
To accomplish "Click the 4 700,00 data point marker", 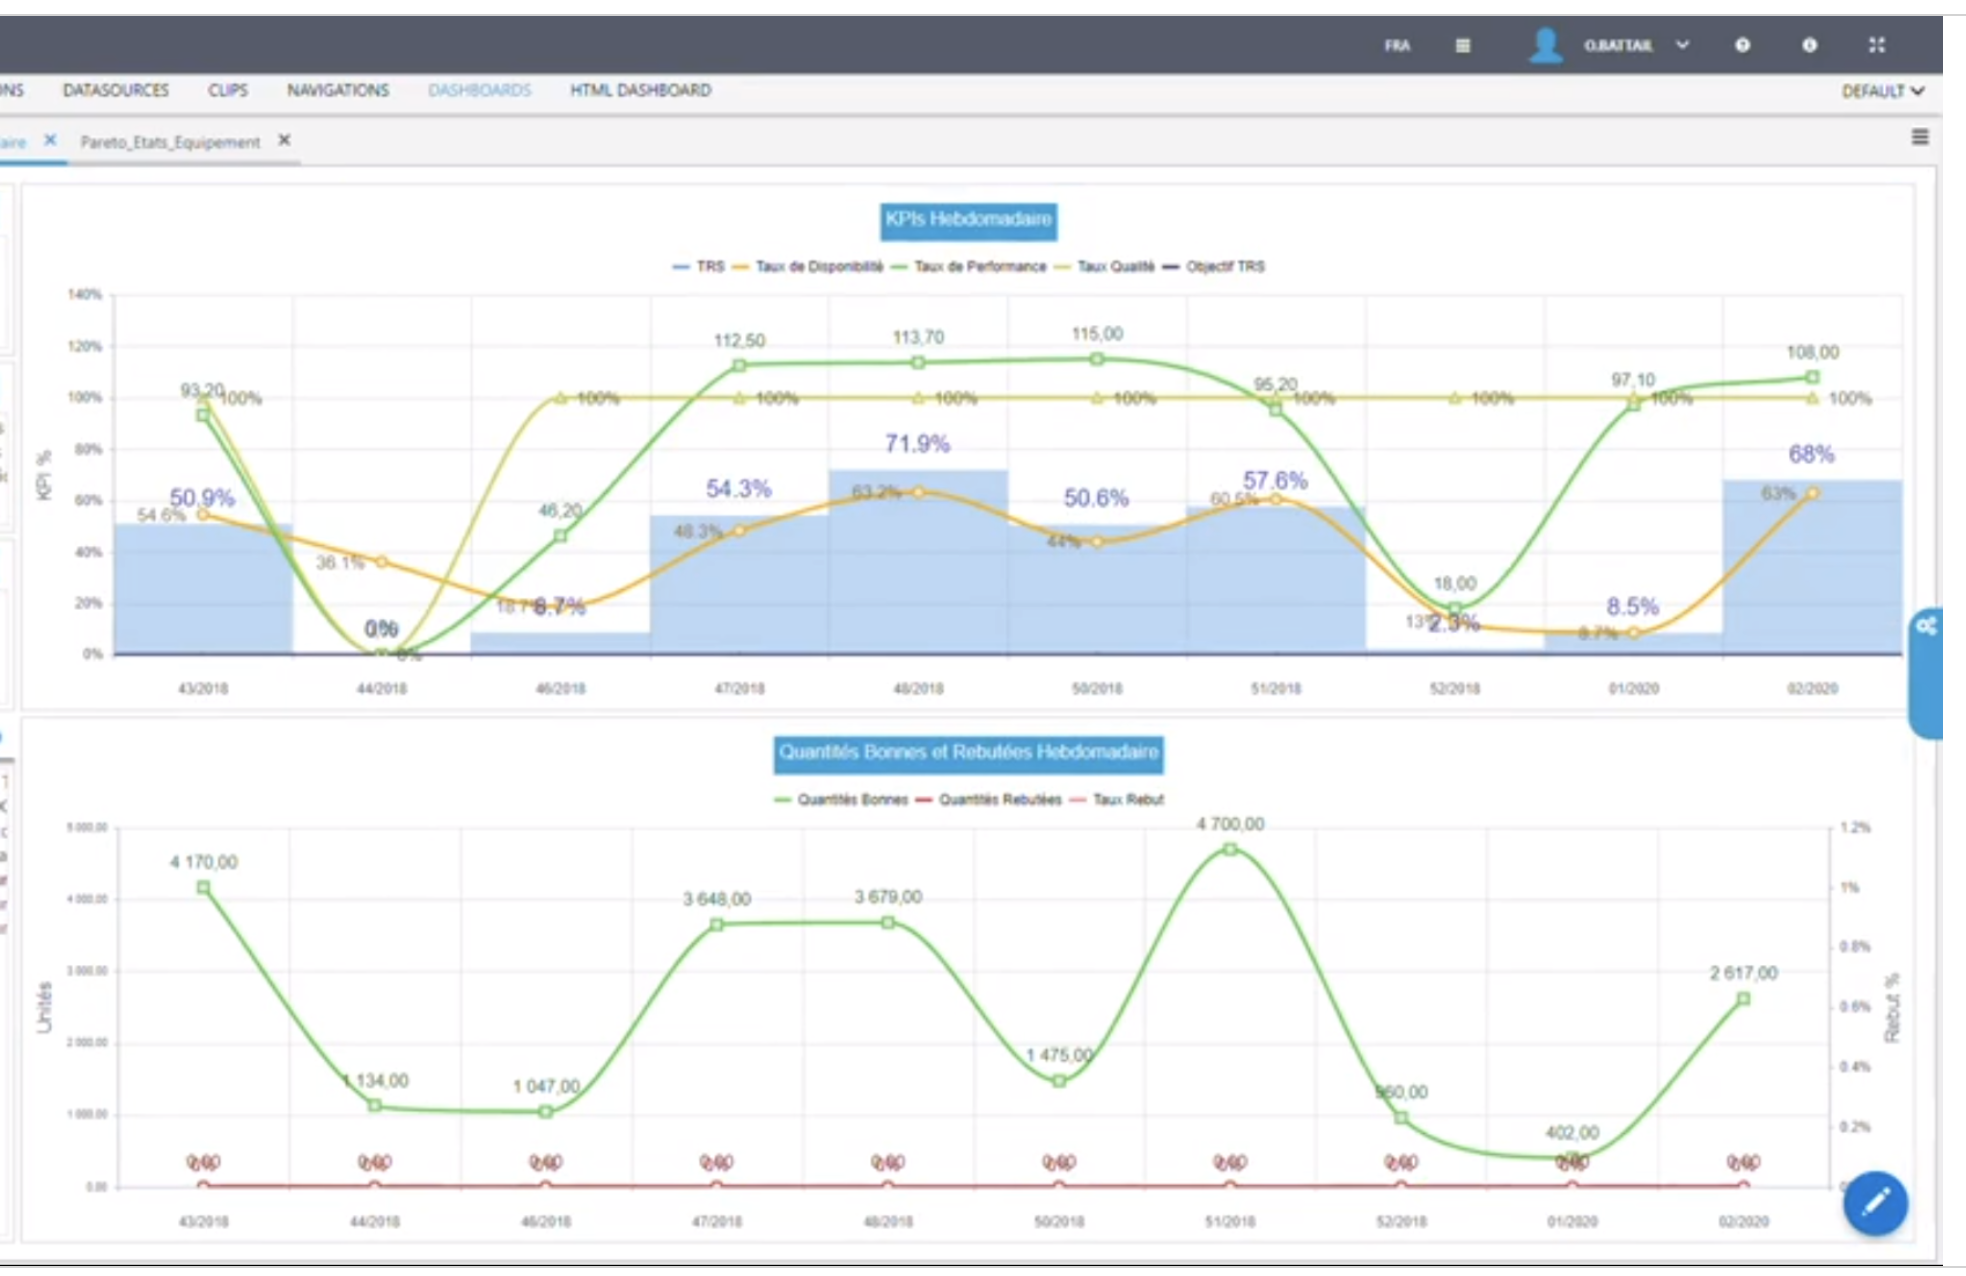I will pos(1230,848).
